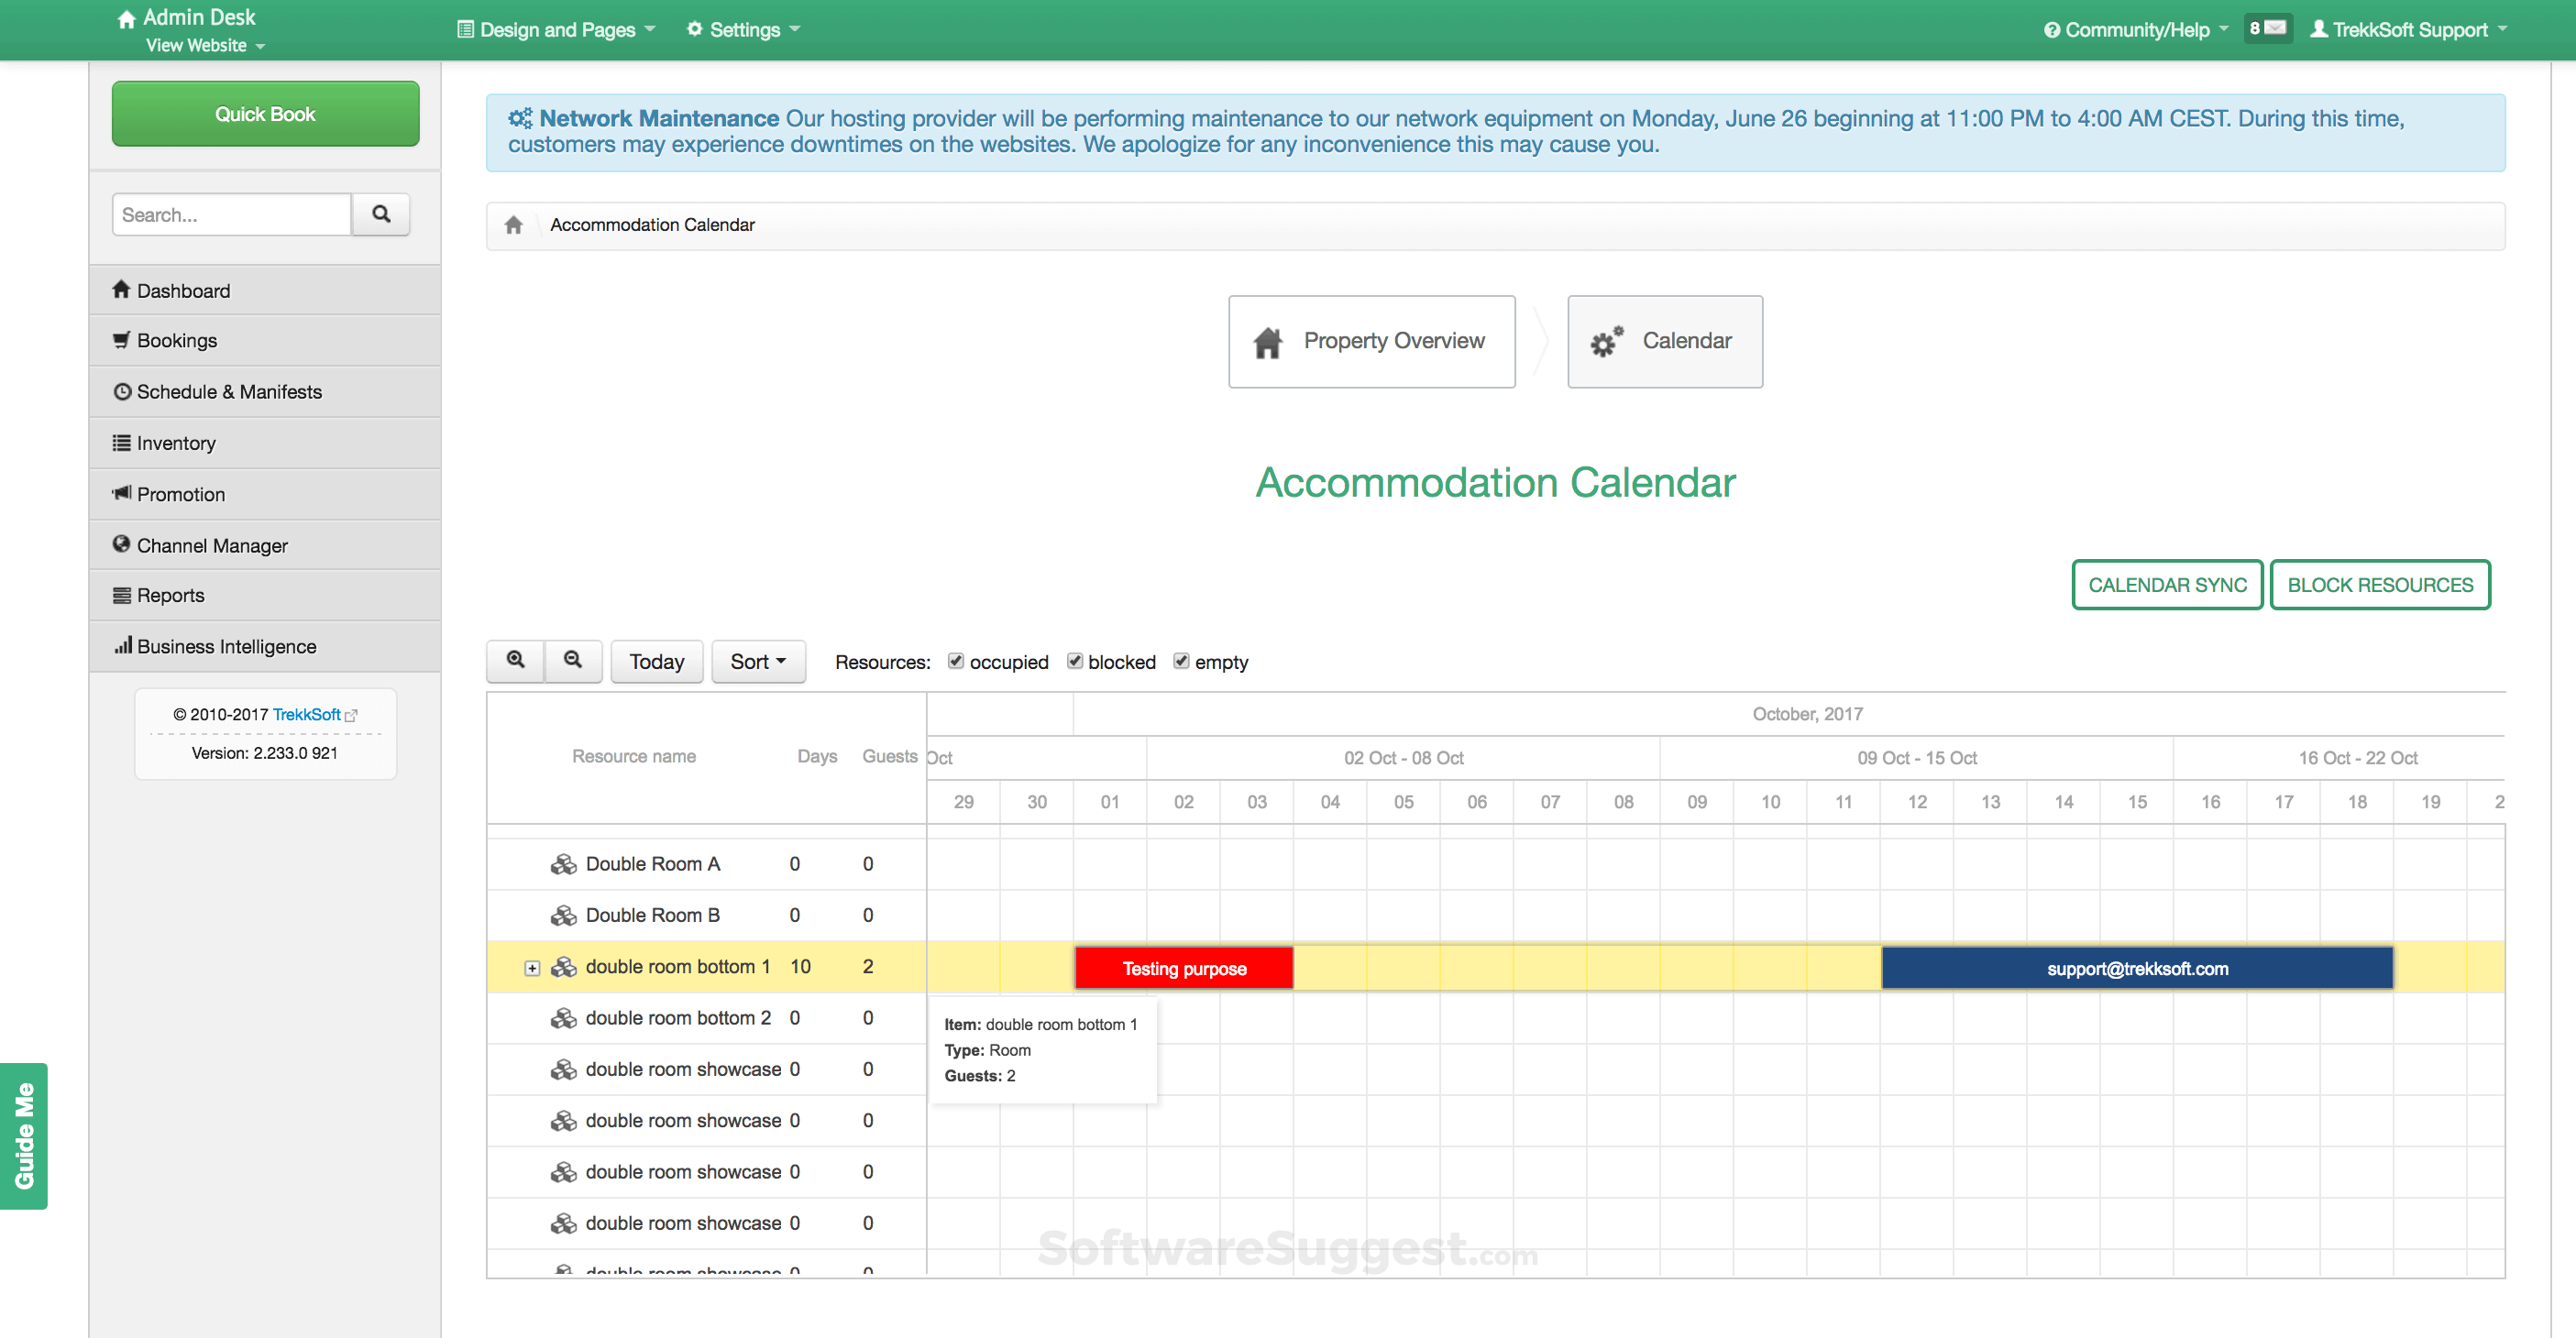Click the Inventory list icon
This screenshot has width=2576, height=1338.
[121, 442]
